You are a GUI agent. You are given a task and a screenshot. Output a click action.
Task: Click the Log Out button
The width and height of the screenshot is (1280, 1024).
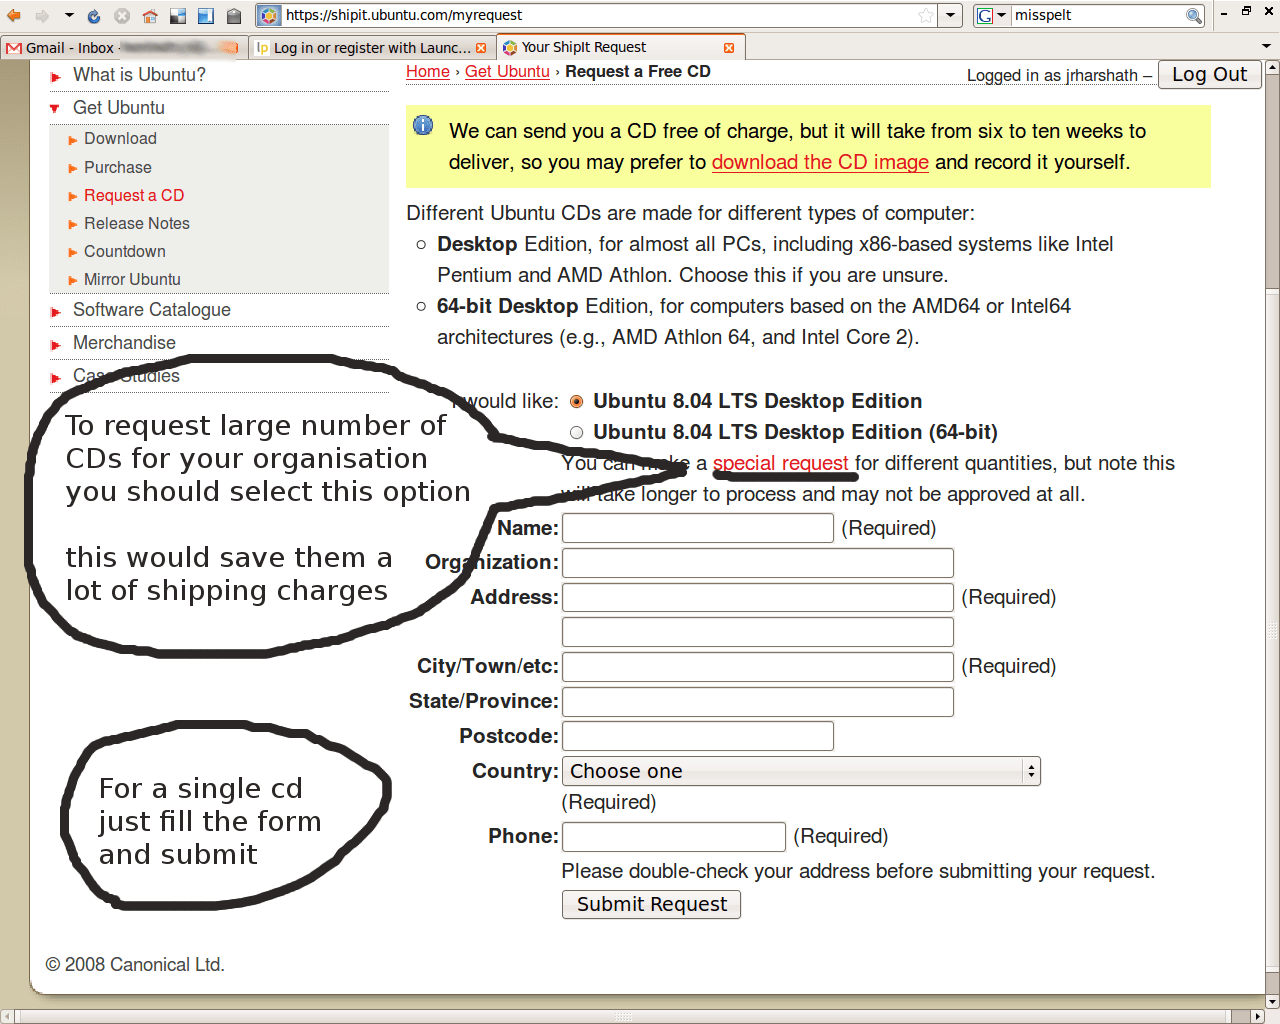[x=1209, y=75]
